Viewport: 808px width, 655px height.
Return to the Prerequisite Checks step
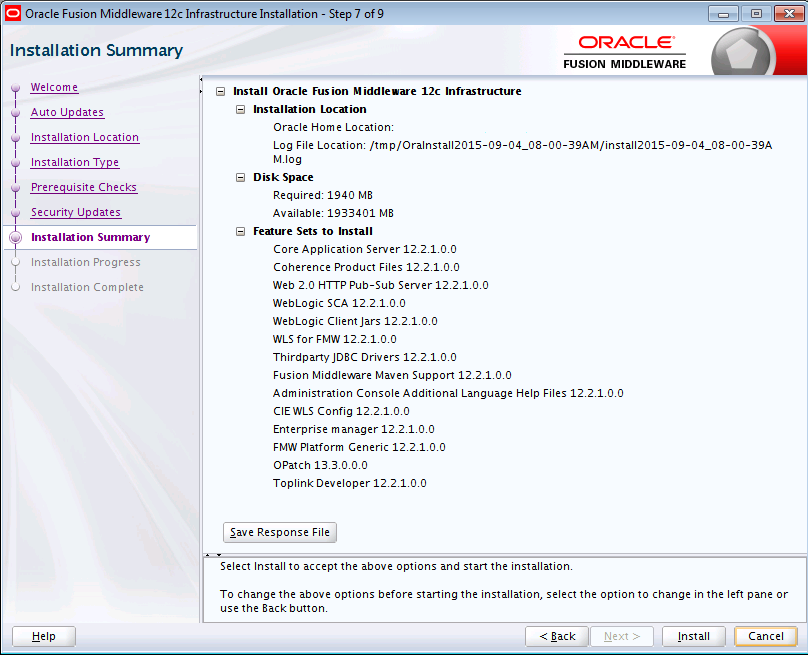[83, 187]
